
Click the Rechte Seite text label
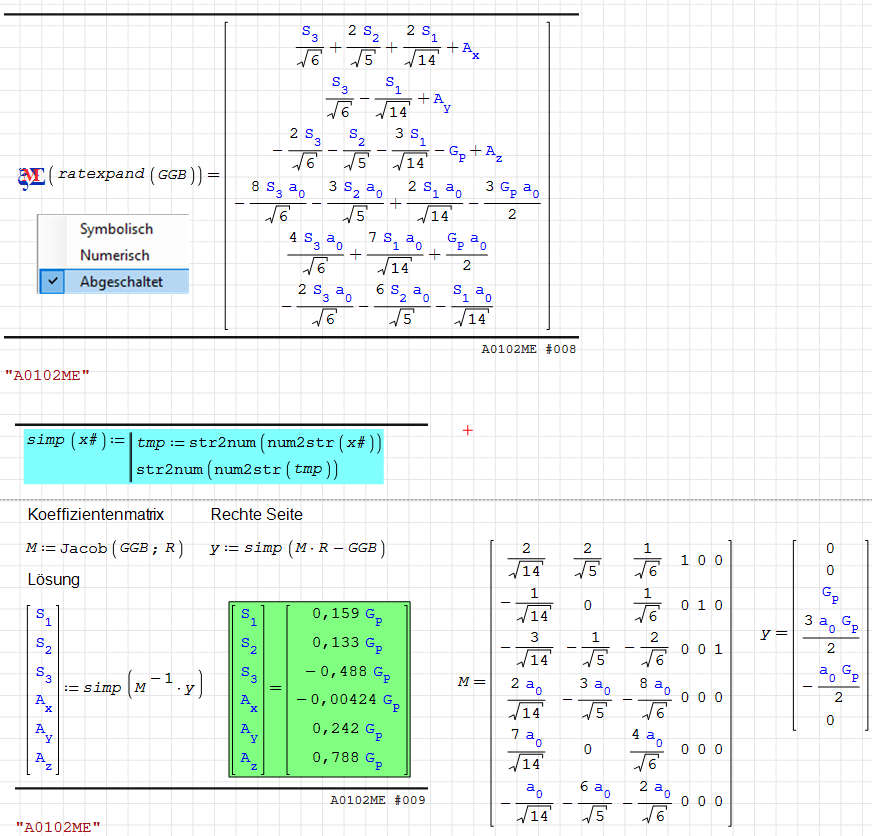point(256,514)
